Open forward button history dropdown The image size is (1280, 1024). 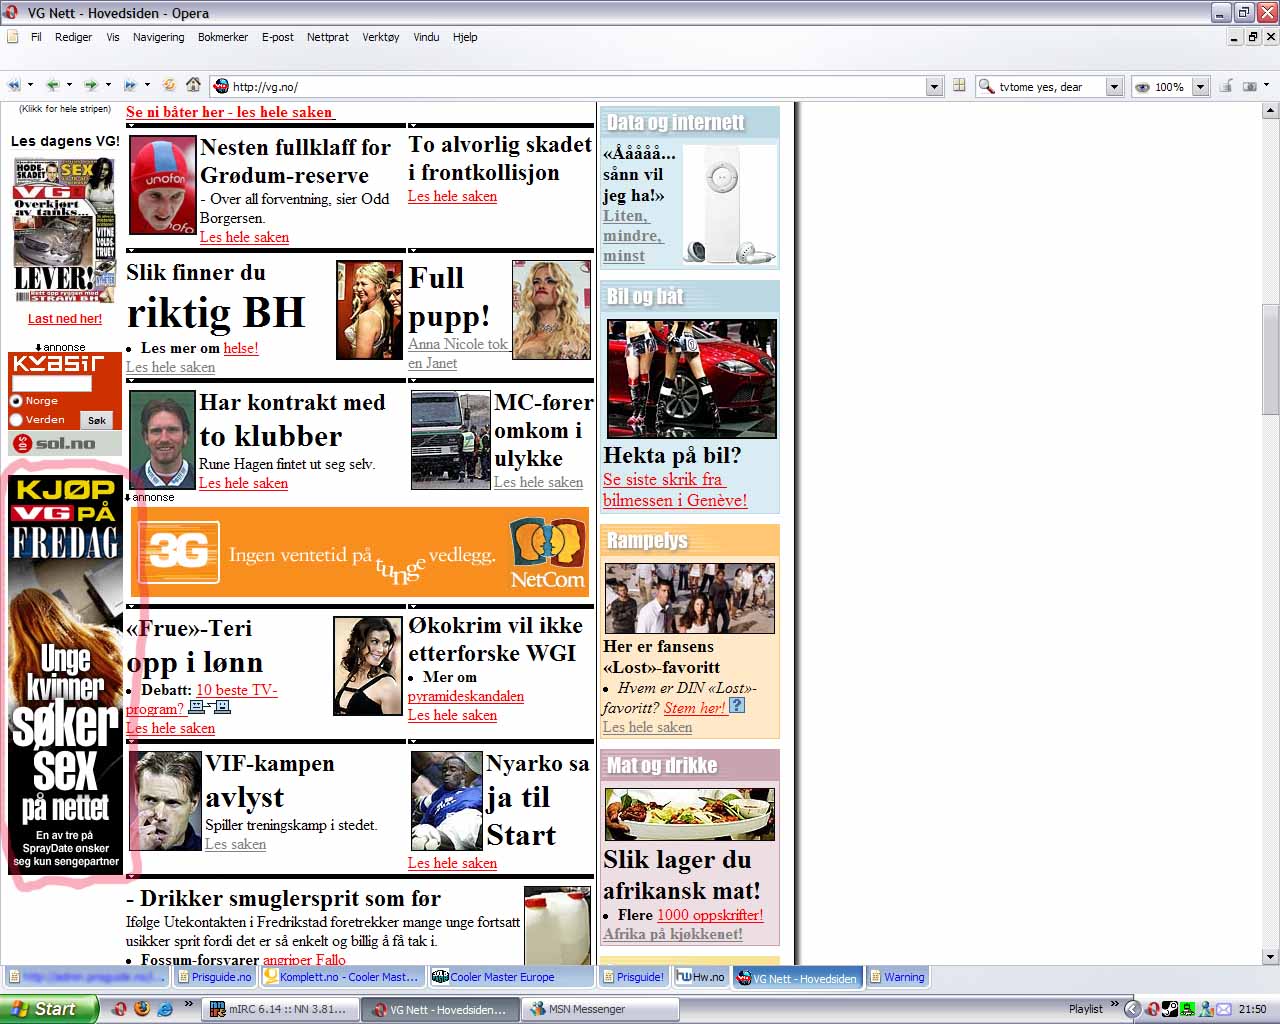tap(108, 86)
